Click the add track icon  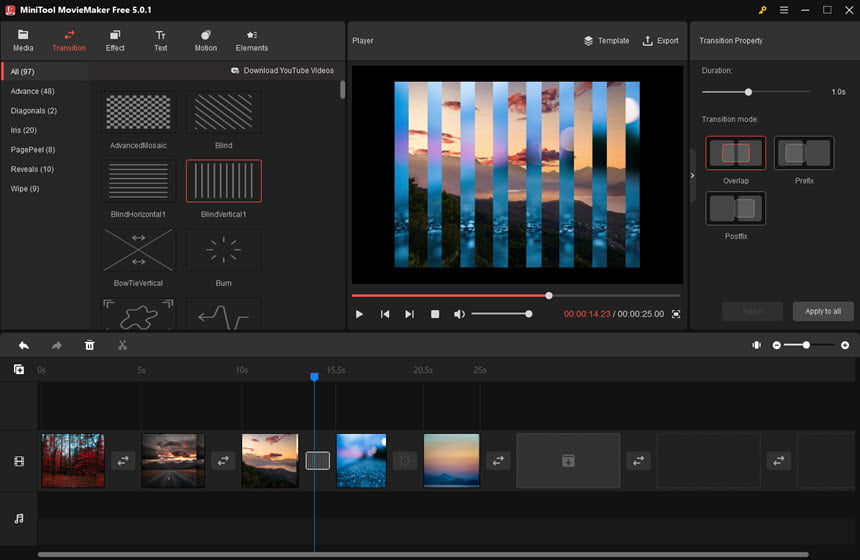pyautogui.click(x=19, y=369)
